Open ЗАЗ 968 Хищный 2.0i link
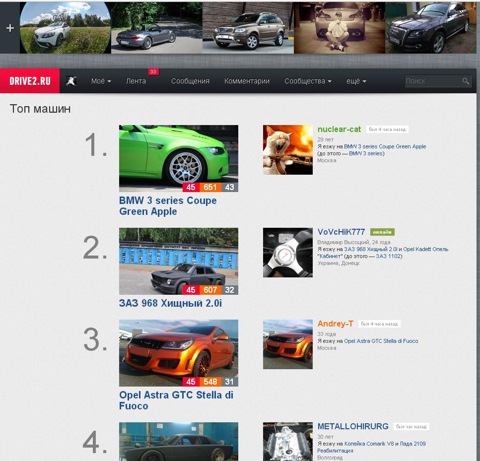This screenshot has height=461, width=480. coord(170,303)
